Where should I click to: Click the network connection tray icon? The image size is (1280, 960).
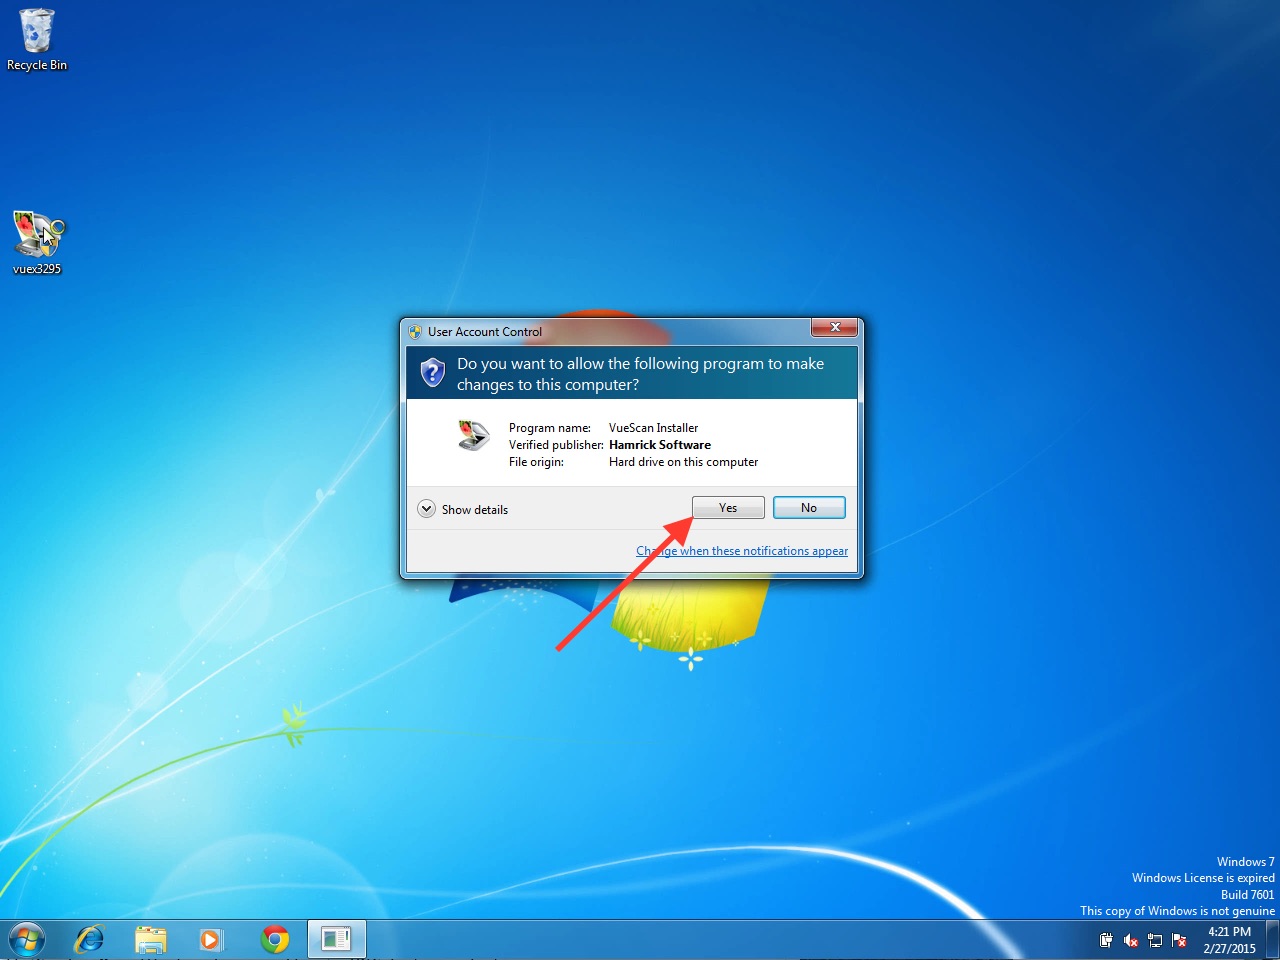(x=1155, y=940)
